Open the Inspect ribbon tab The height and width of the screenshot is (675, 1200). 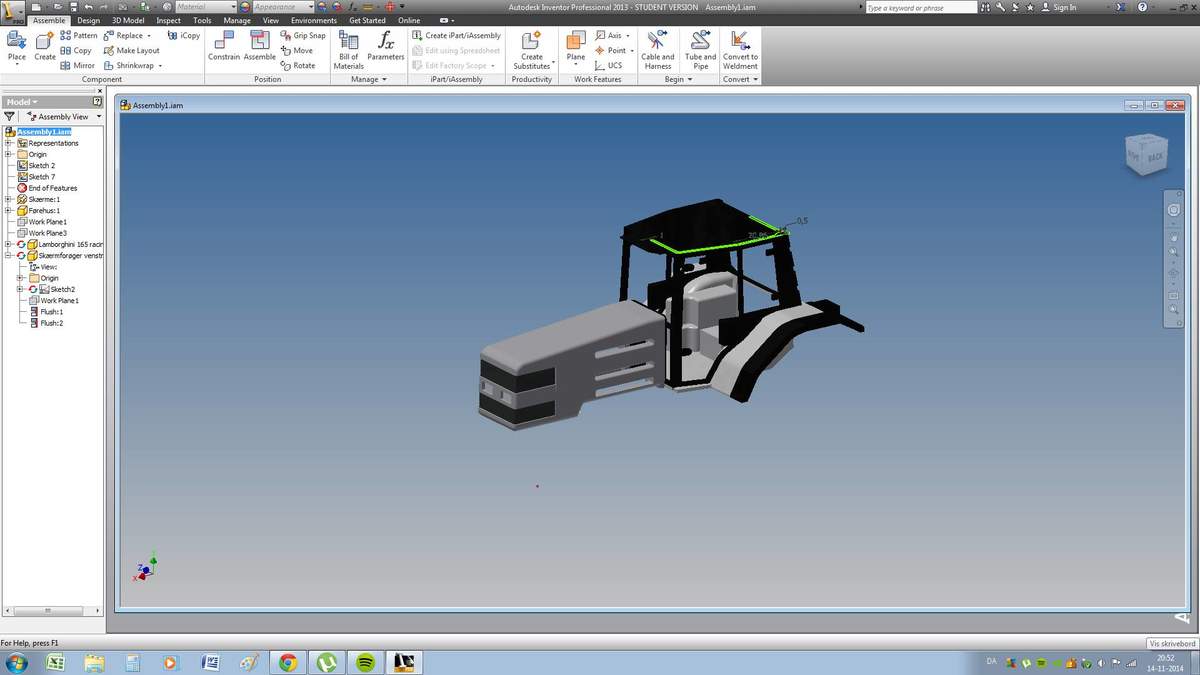point(168,20)
